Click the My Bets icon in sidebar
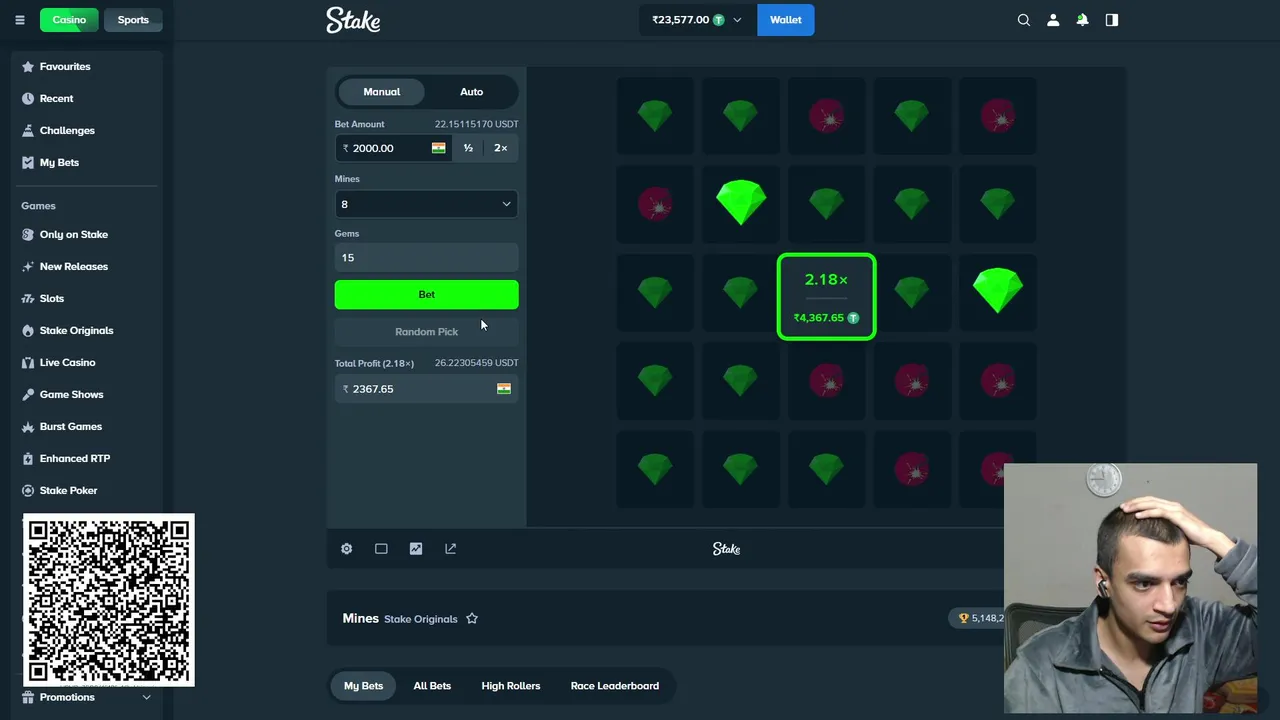The width and height of the screenshot is (1280, 720). (28, 162)
